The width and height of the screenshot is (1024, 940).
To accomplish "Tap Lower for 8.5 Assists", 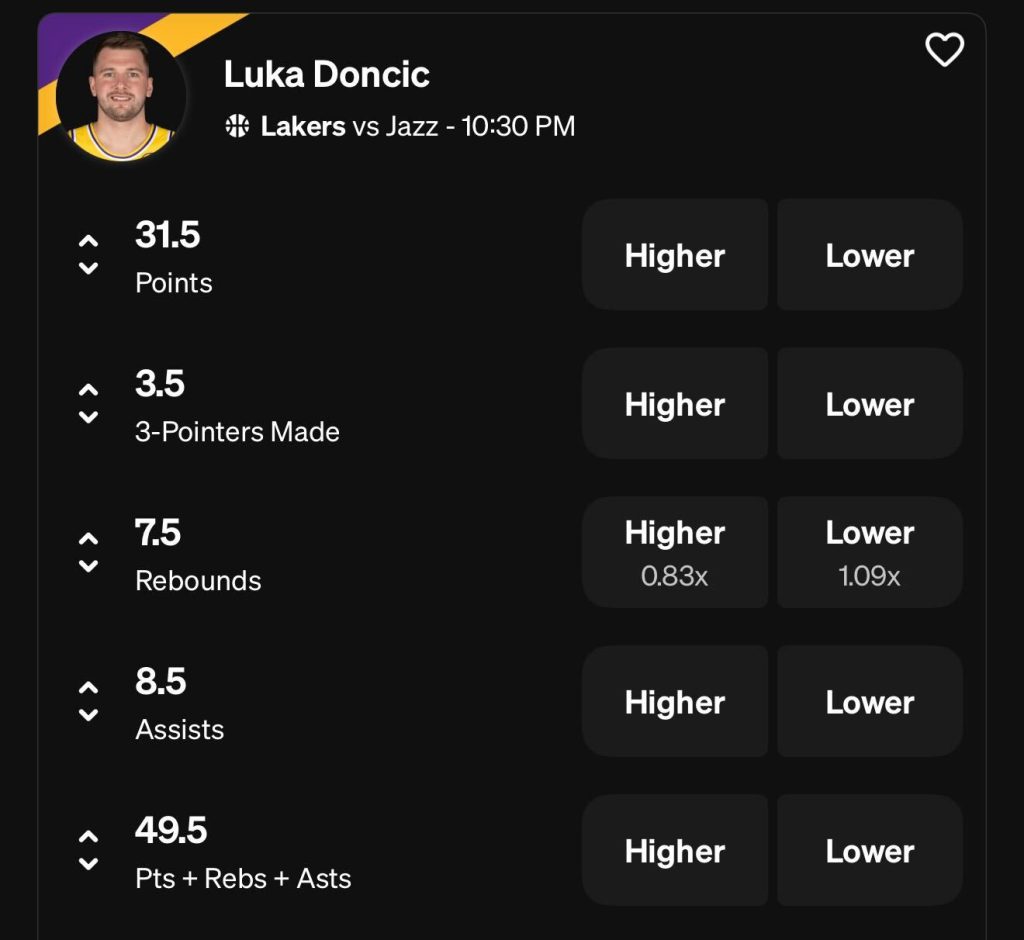I will pos(870,702).
